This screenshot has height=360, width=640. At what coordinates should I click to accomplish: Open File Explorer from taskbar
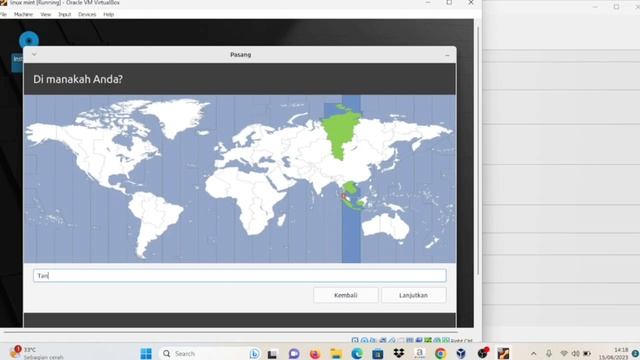tap(336, 353)
